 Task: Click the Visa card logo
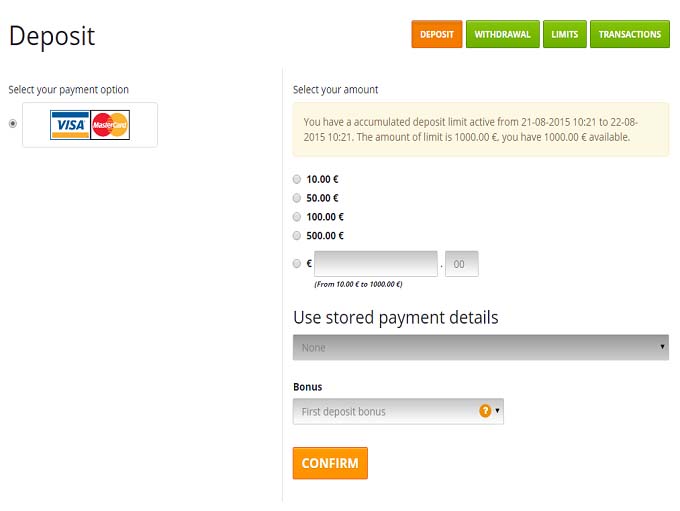[x=70, y=125]
